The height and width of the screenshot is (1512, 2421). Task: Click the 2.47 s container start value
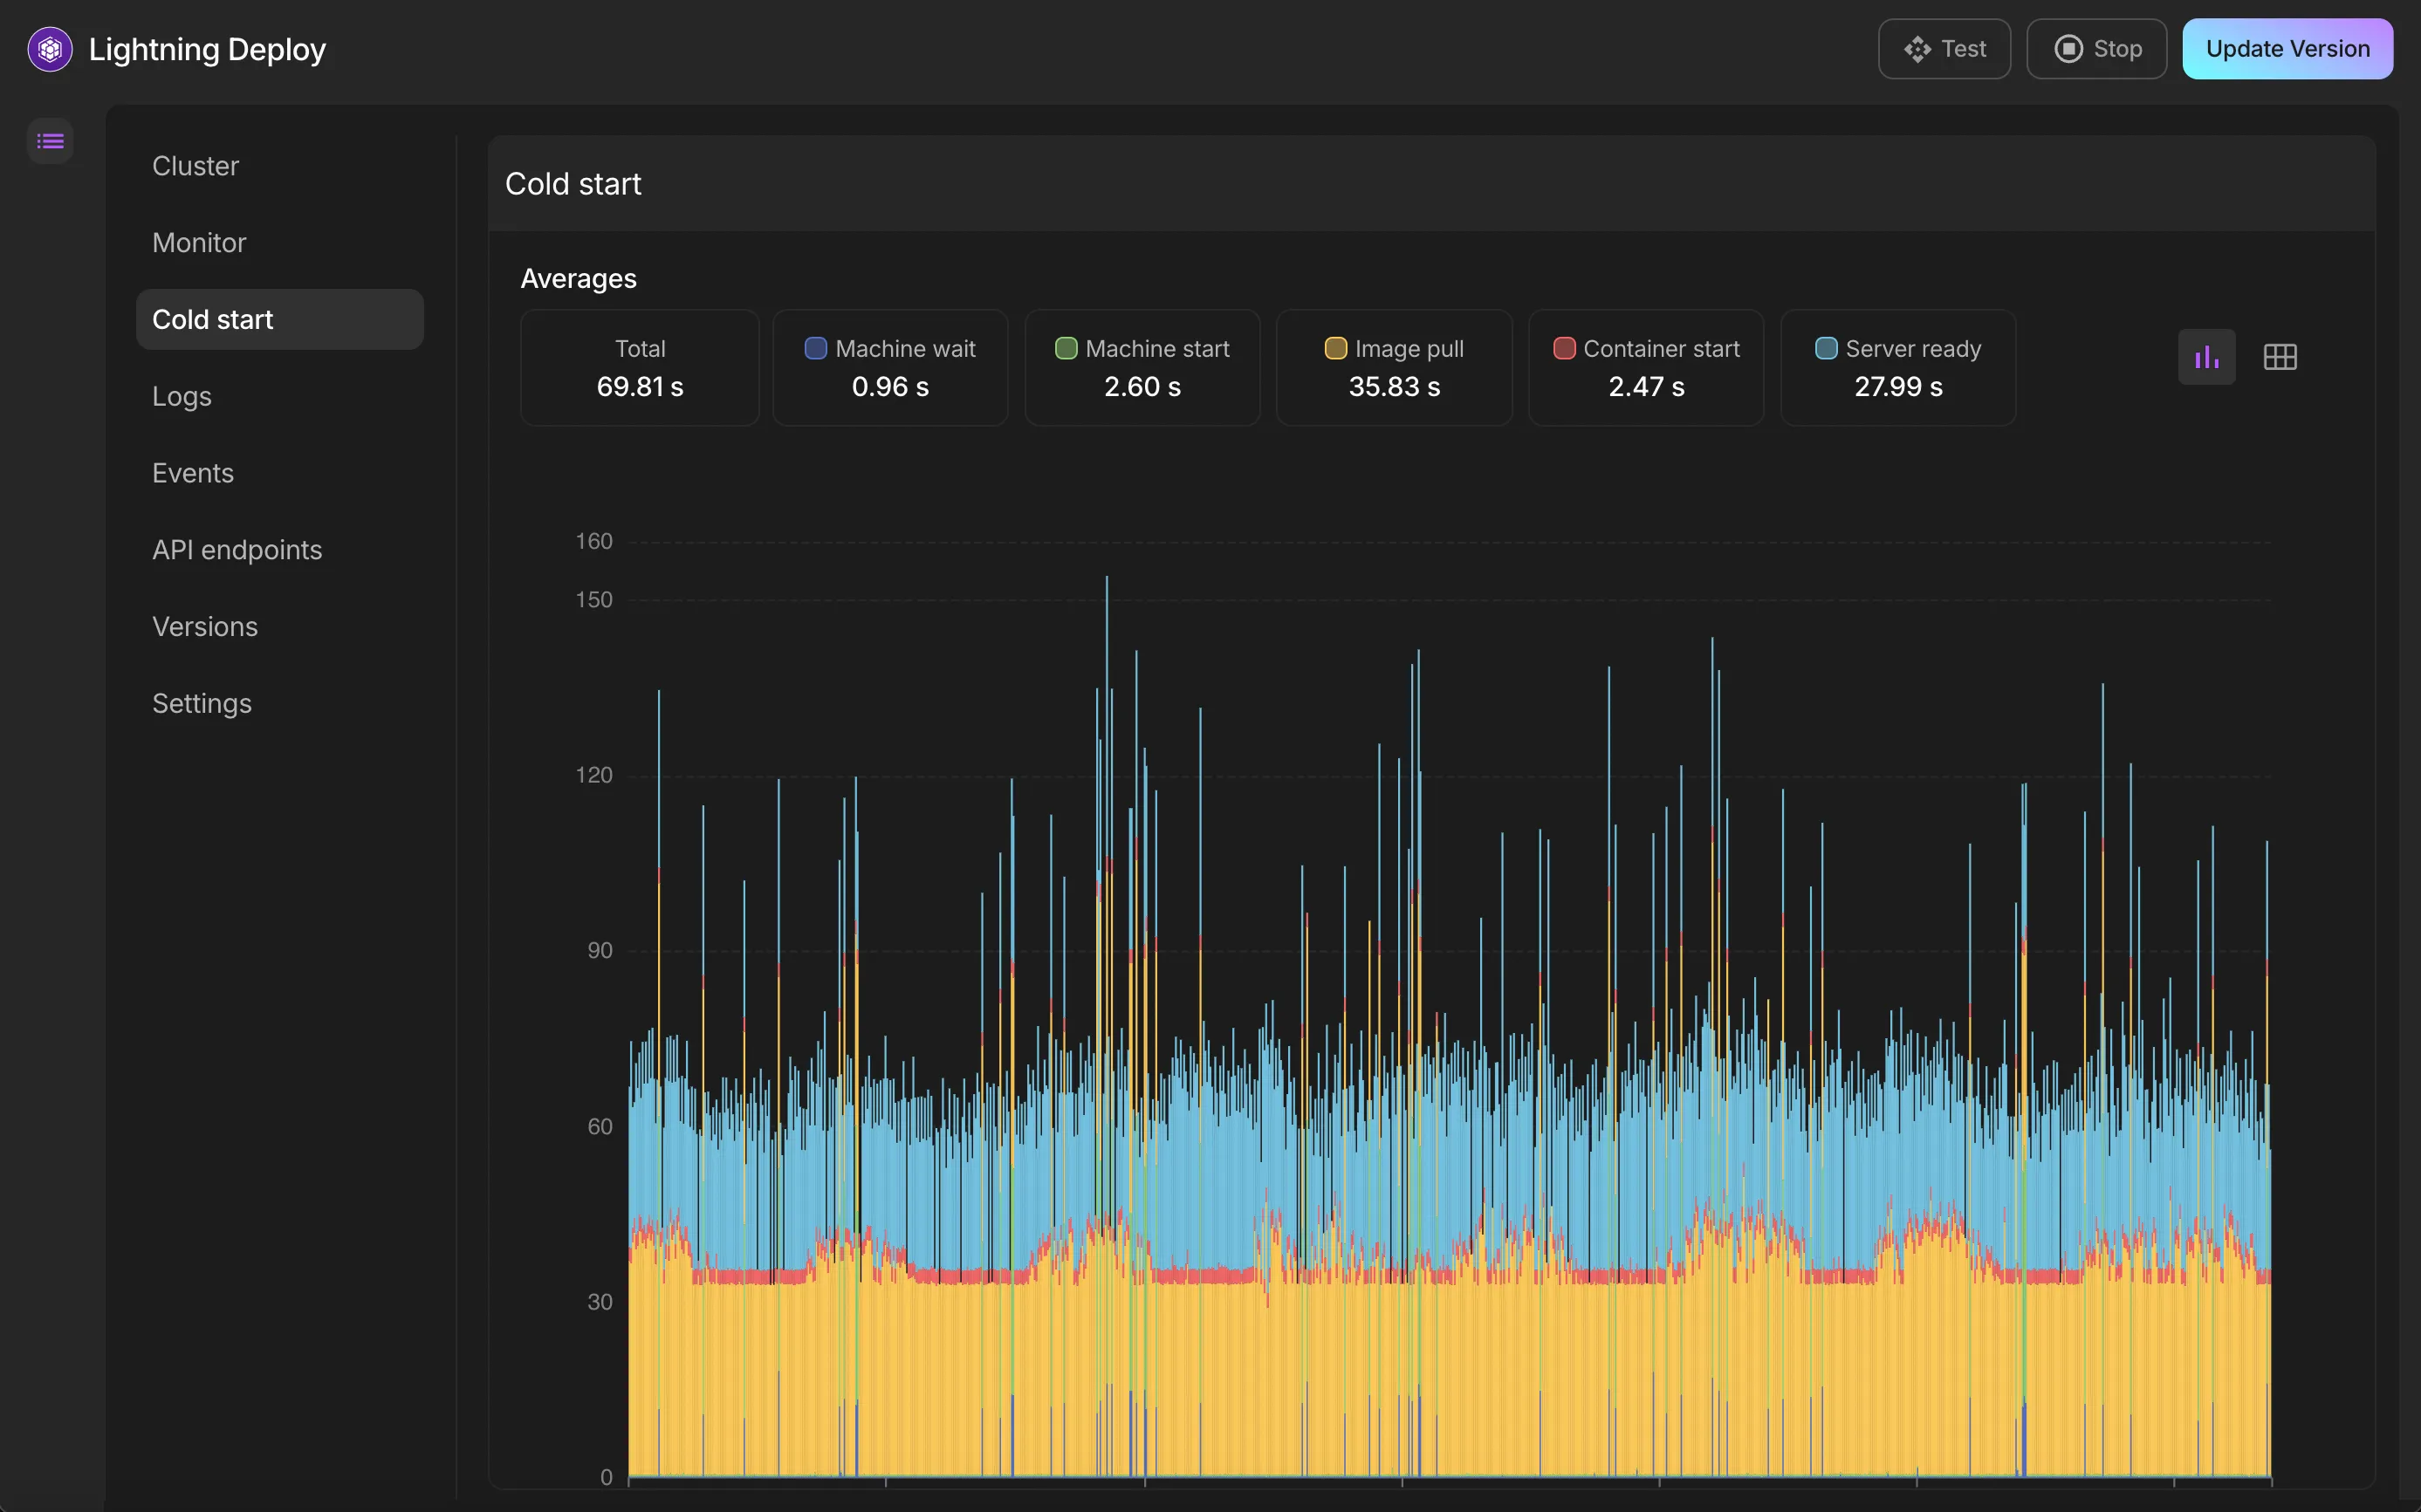[x=1646, y=387]
